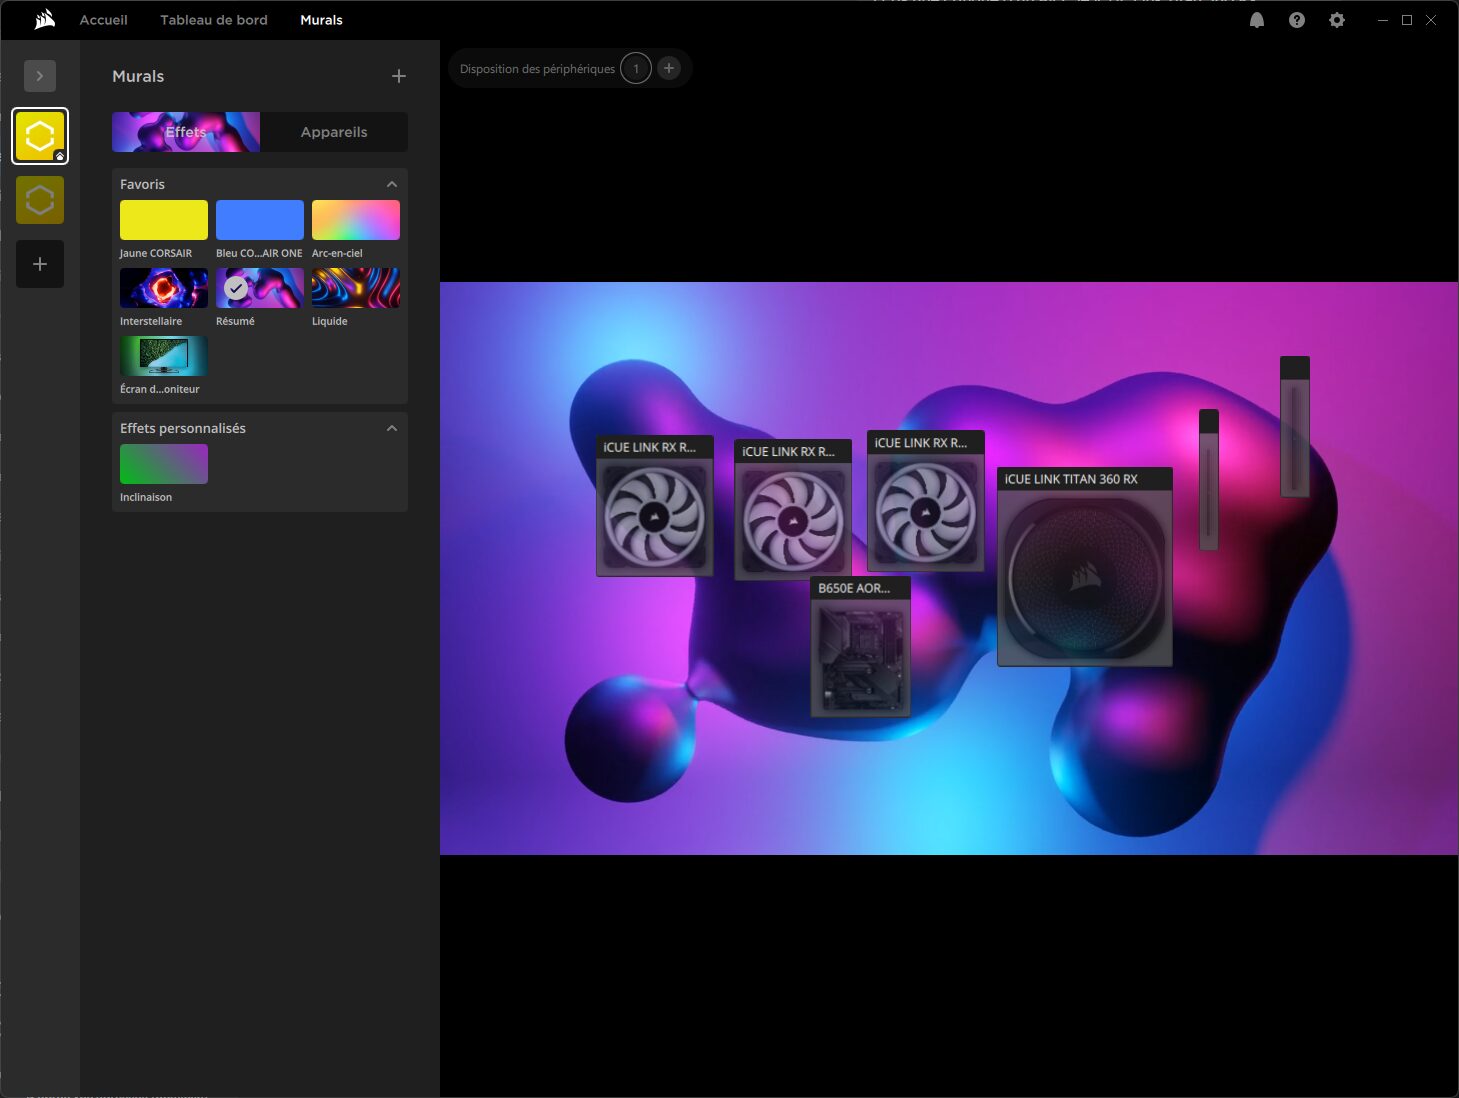Choose the Jaune CORSAIR yellow swatch
1459x1098 pixels.
164,220
